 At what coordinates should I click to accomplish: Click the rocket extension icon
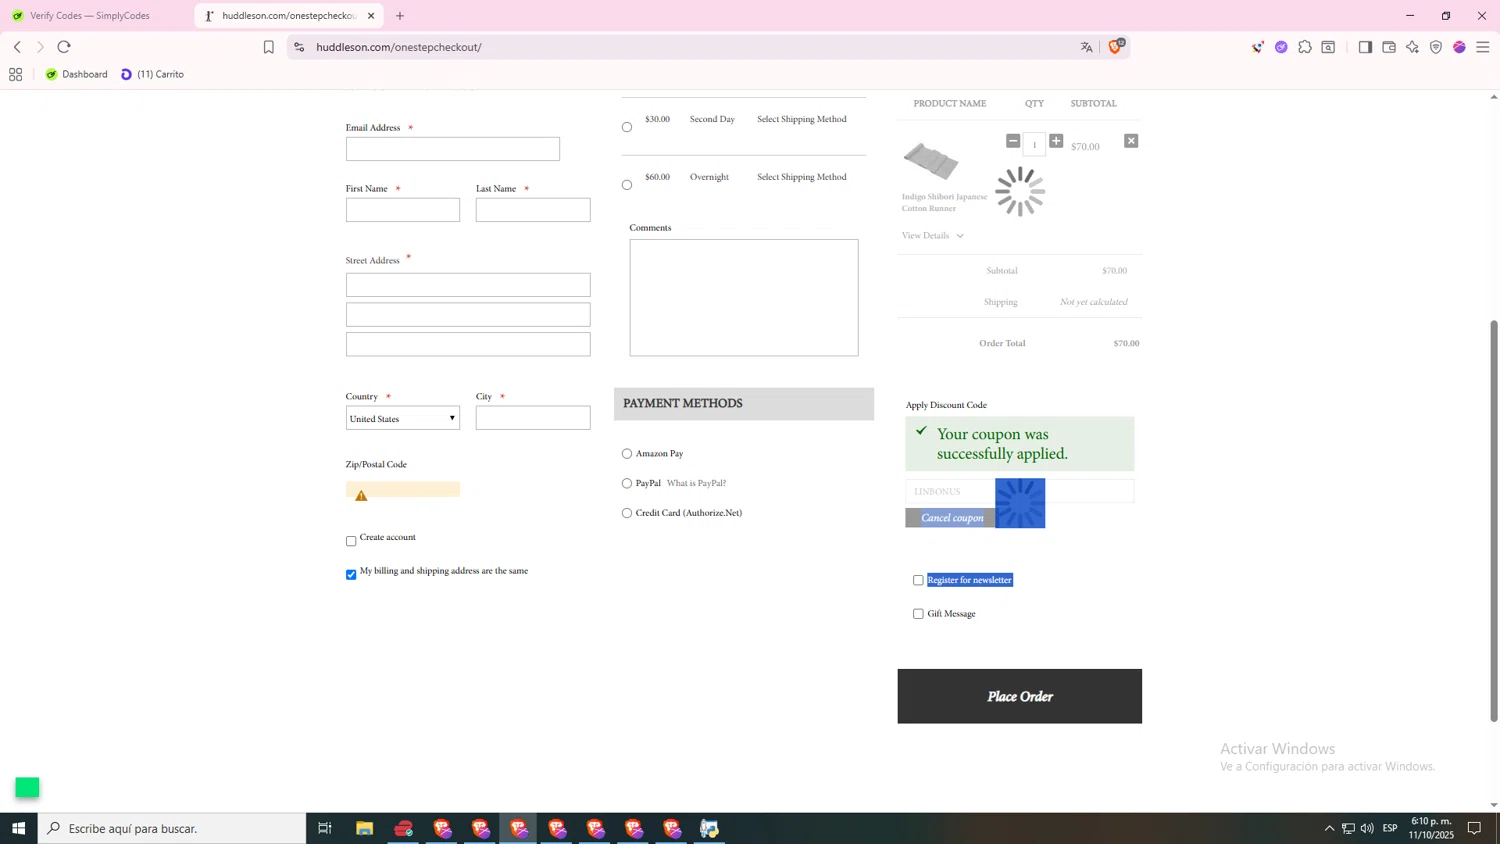(1257, 47)
